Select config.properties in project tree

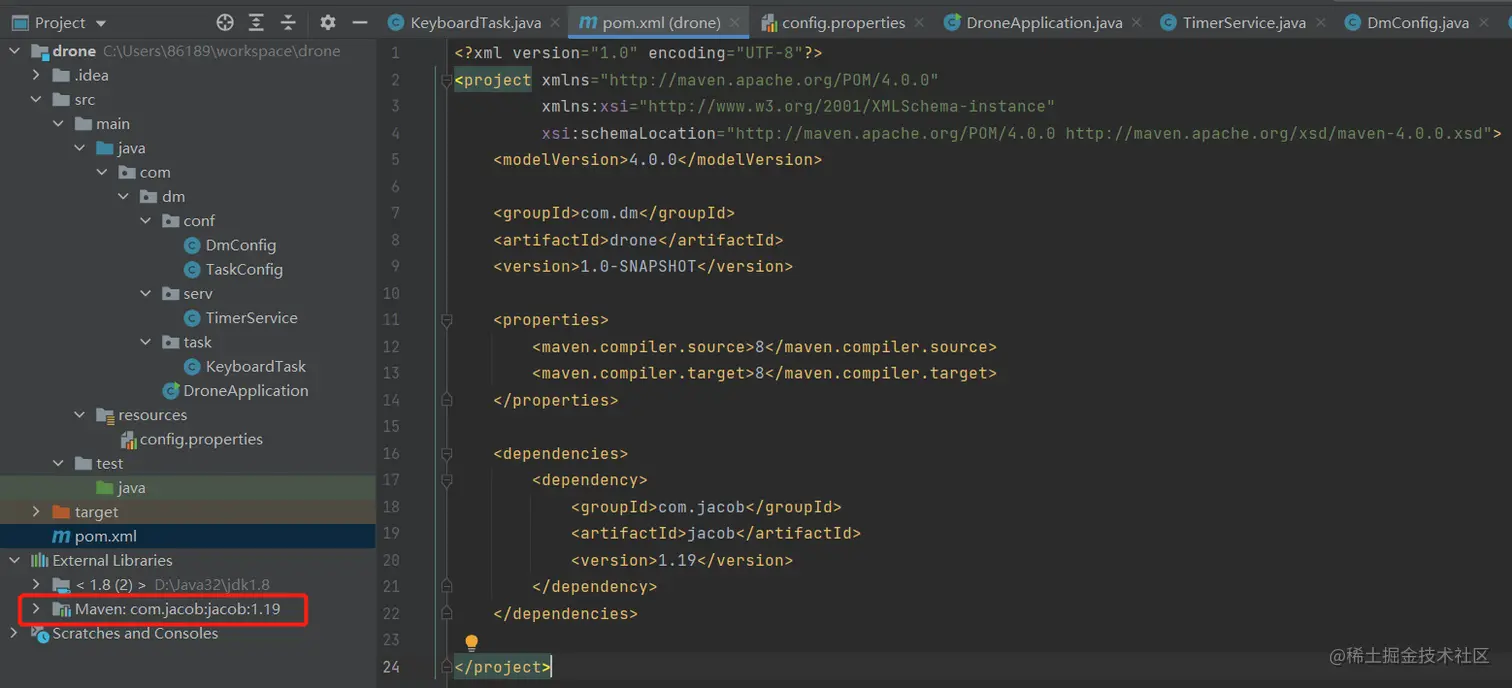(191, 439)
